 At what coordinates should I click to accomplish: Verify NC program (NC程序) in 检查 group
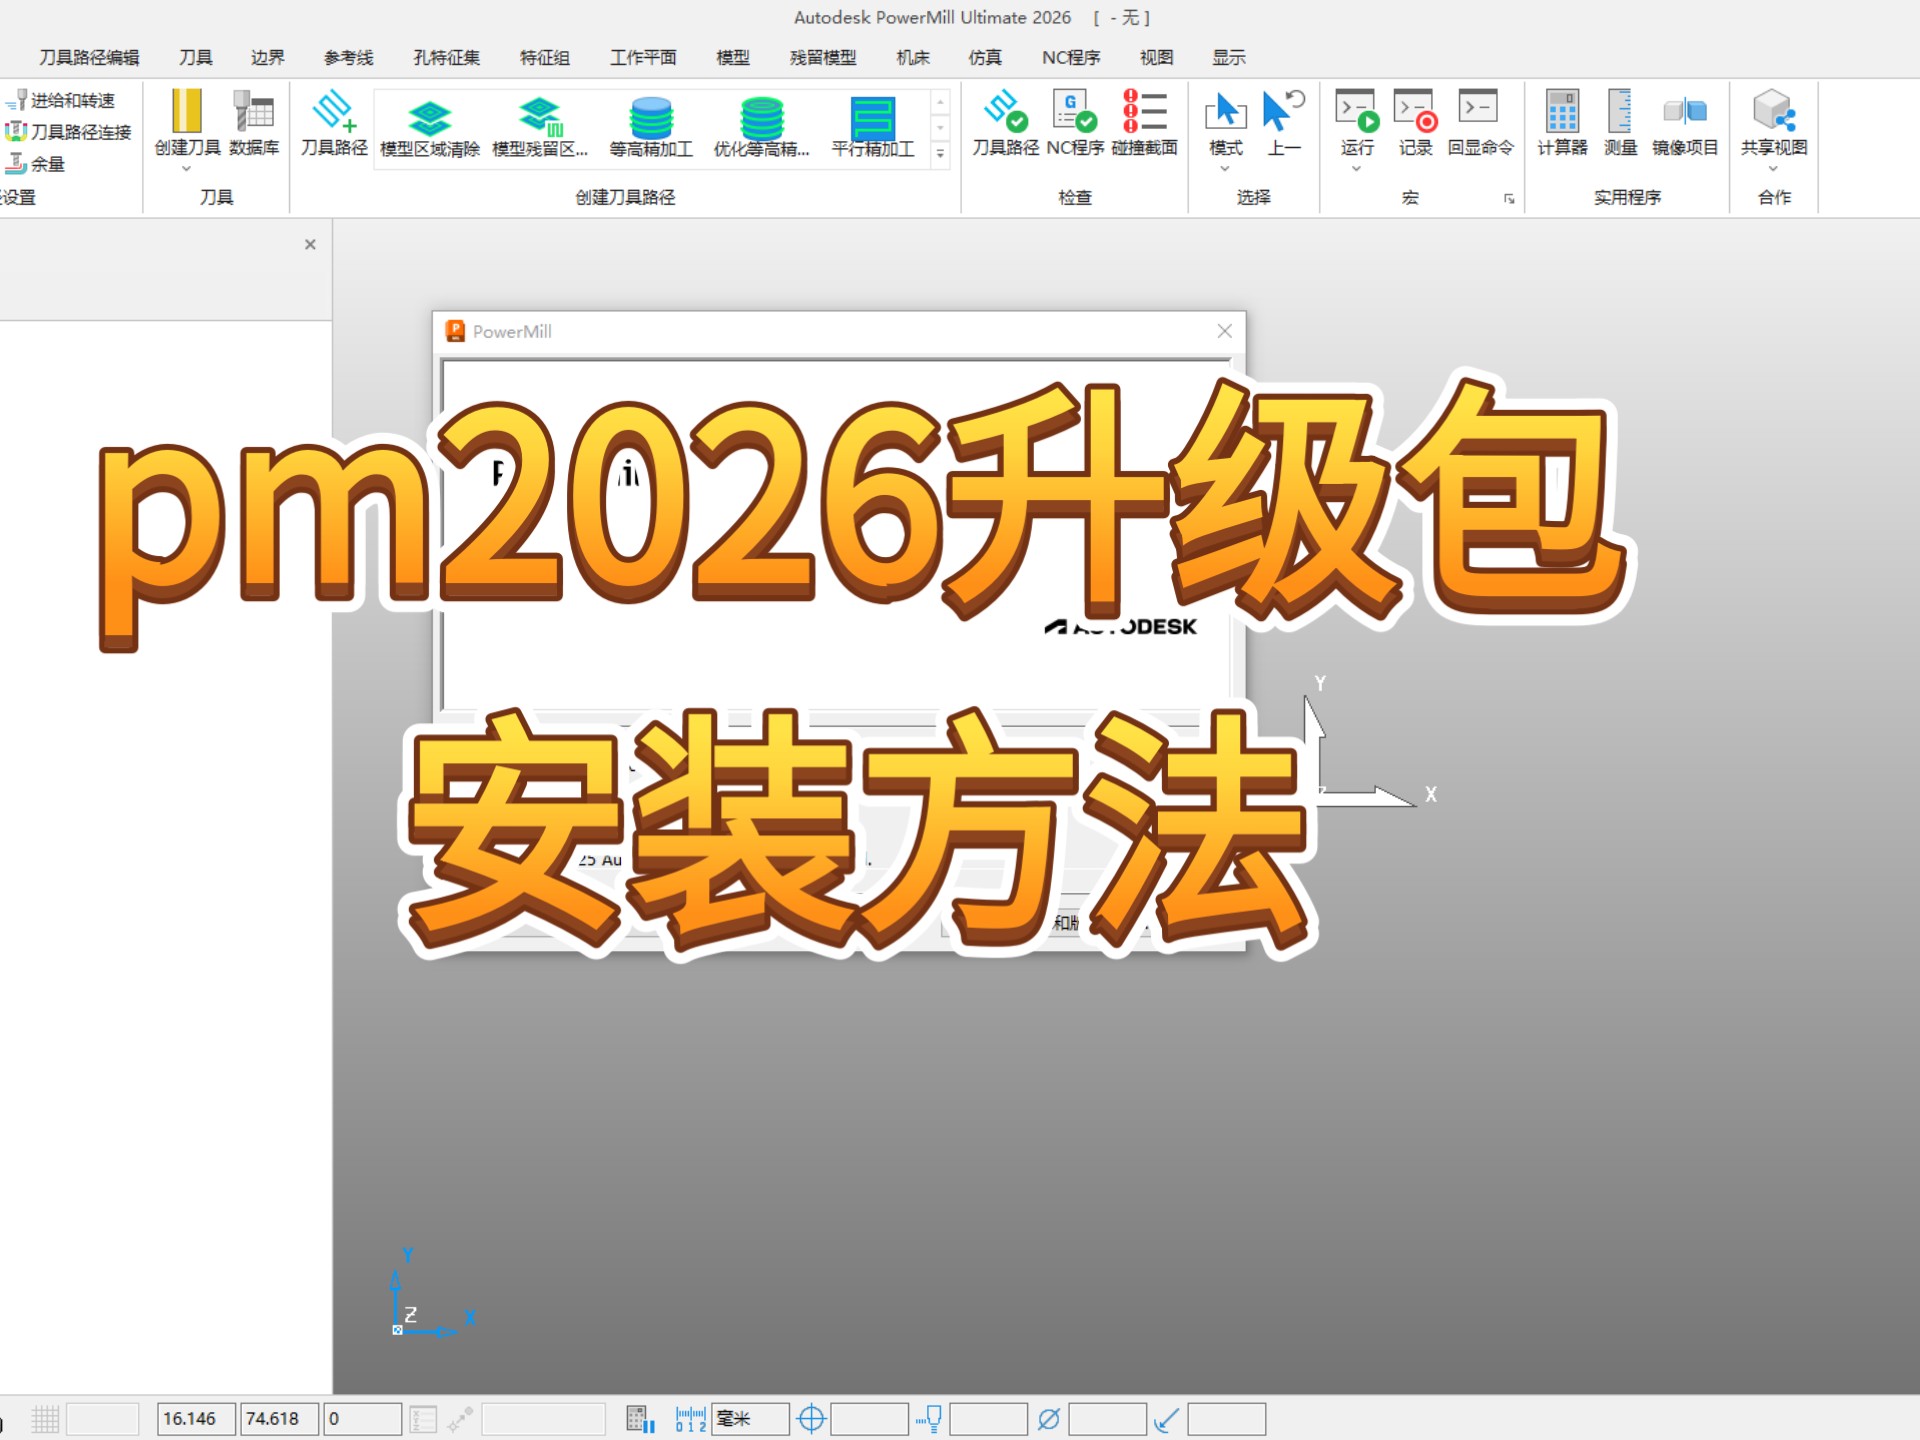click(1075, 123)
